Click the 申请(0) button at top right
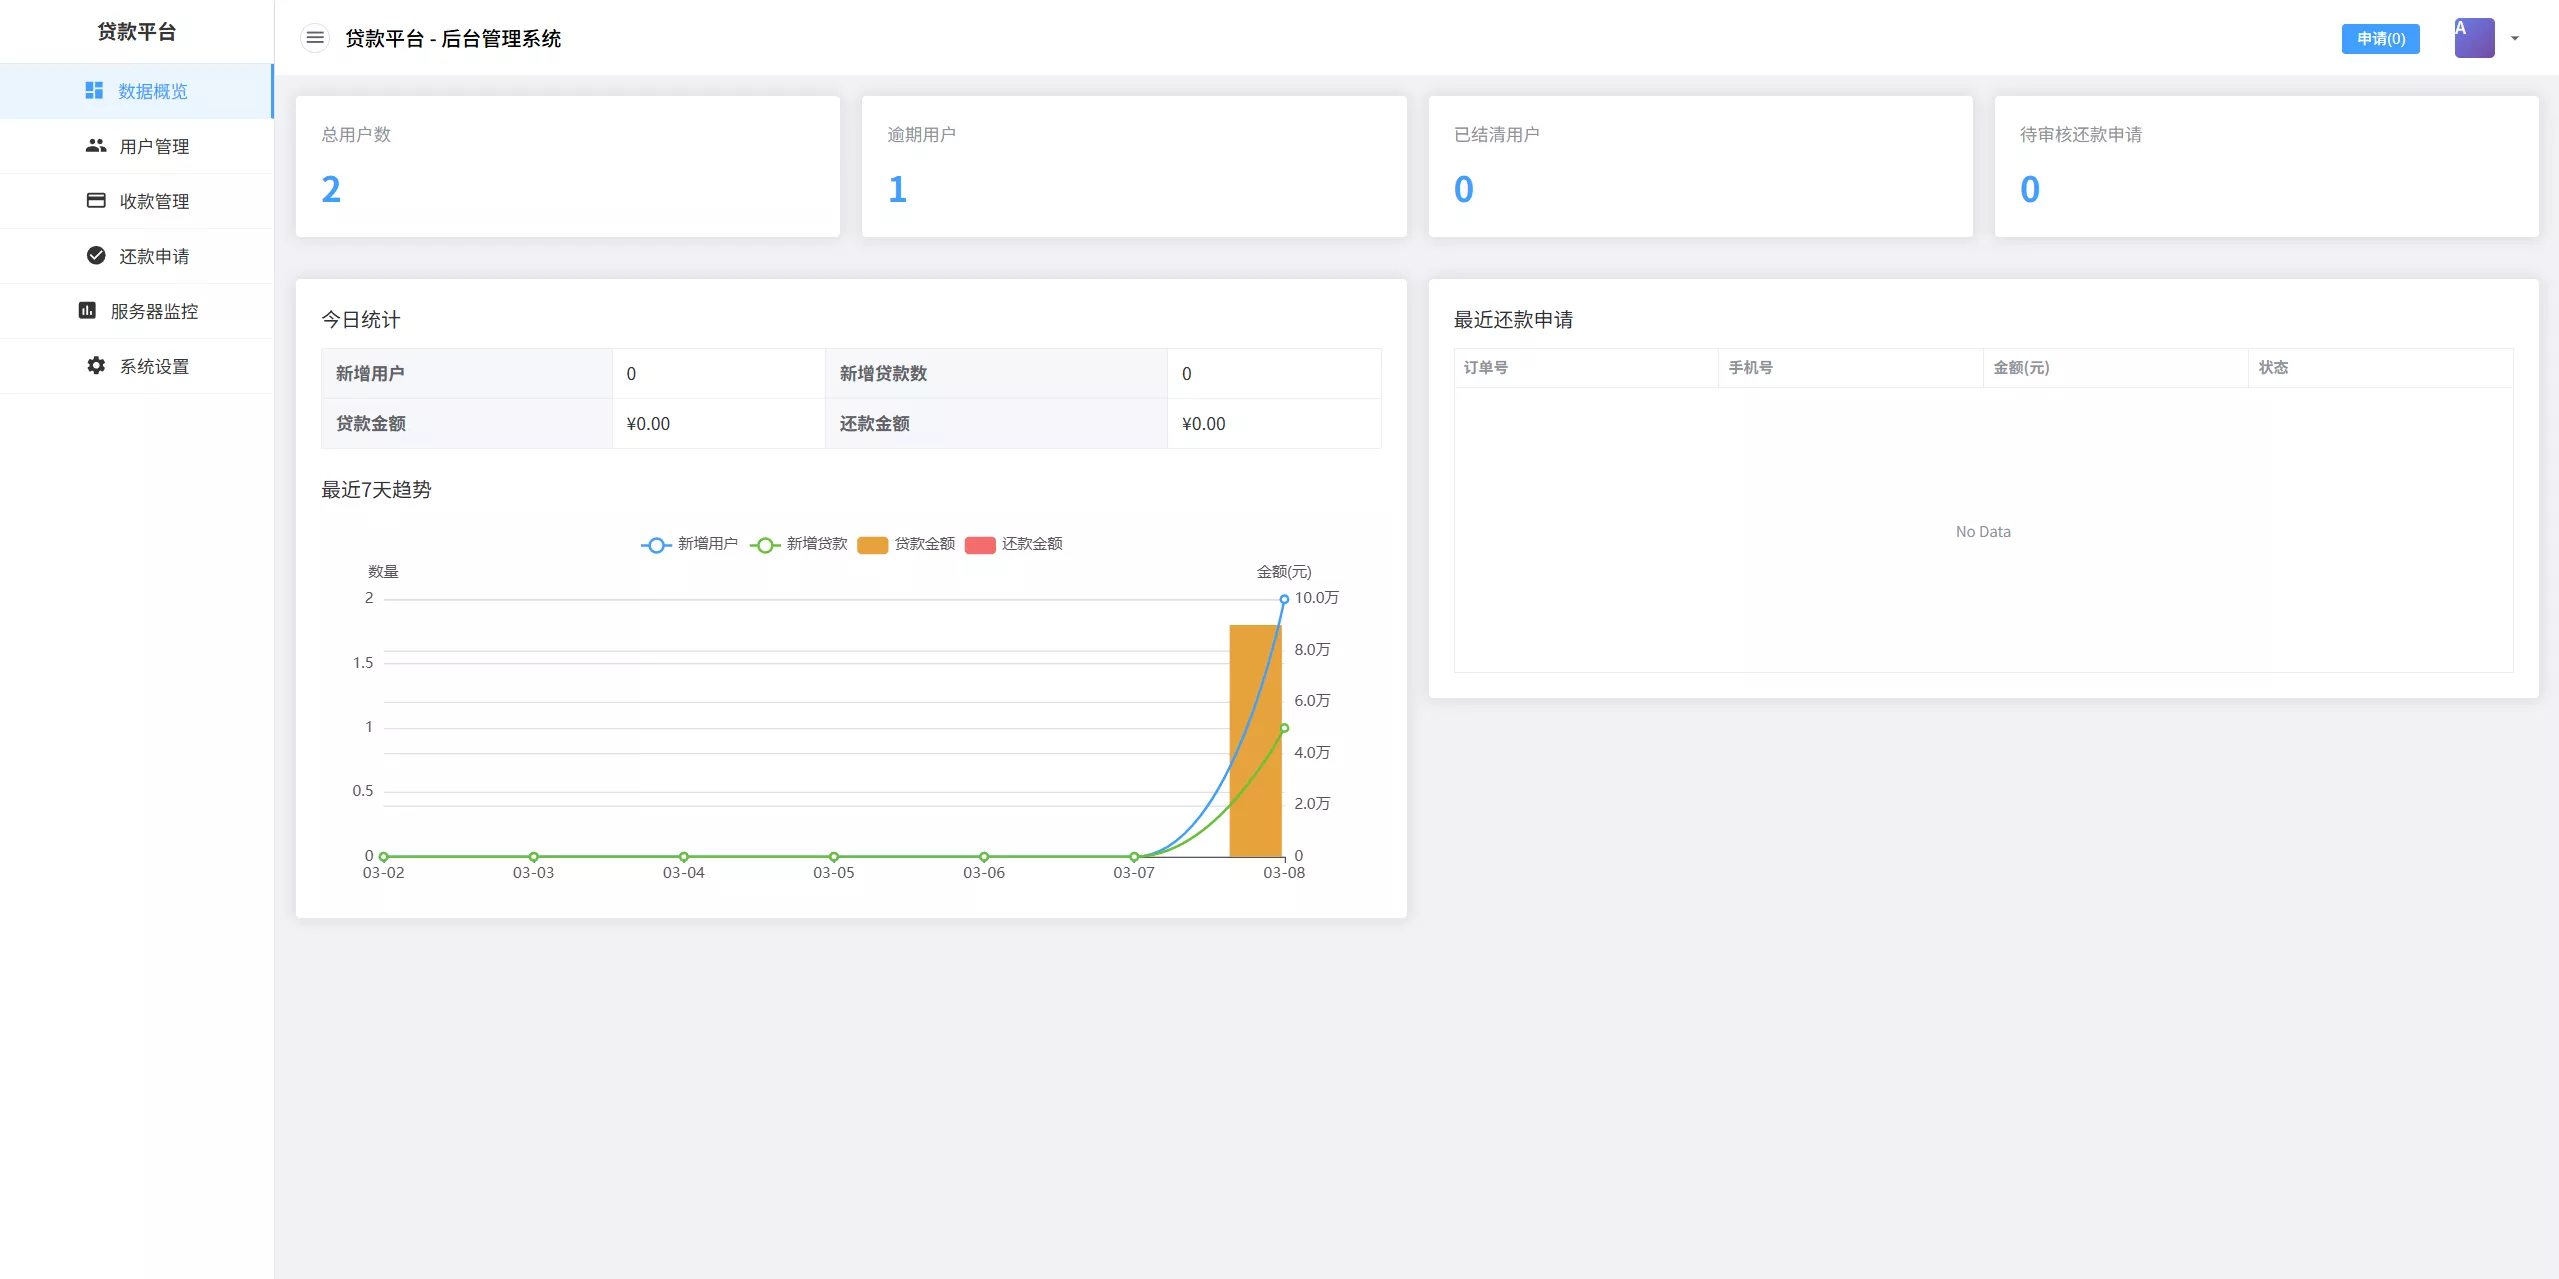Screen dimensions: 2559x1279 [x=2381, y=38]
